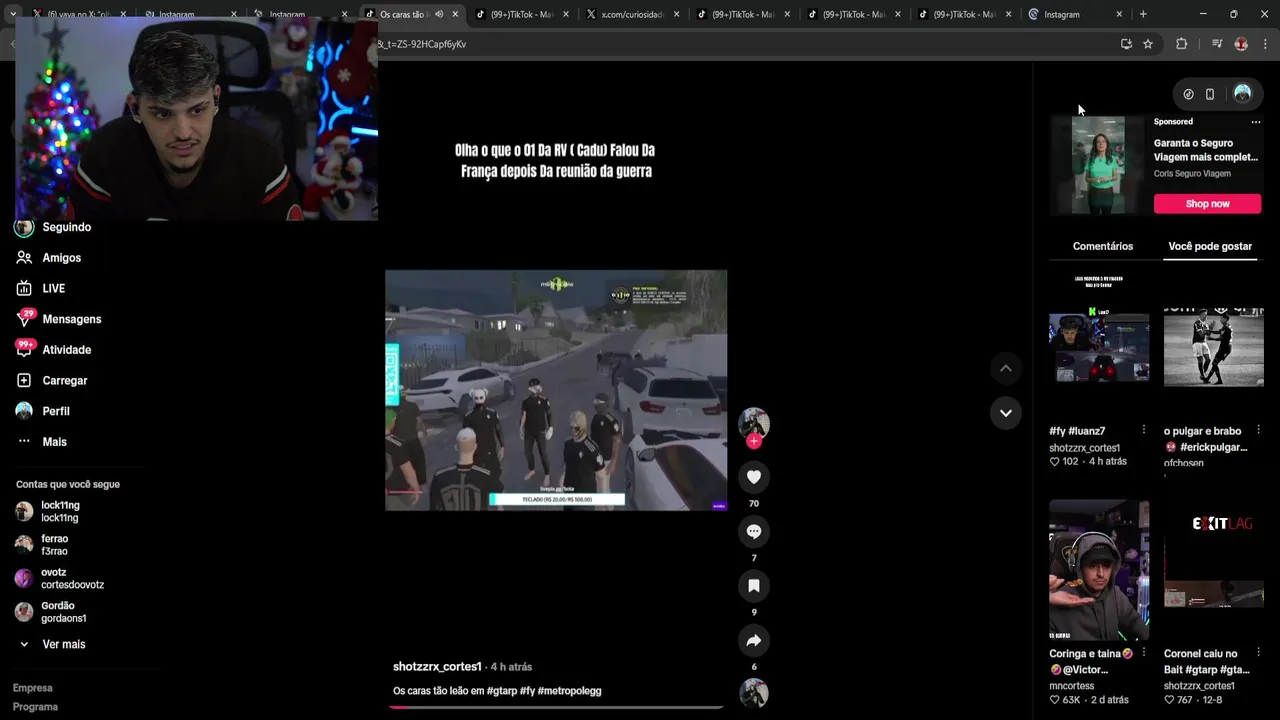Open the sound disc avatar below share

click(x=754, y=693)
